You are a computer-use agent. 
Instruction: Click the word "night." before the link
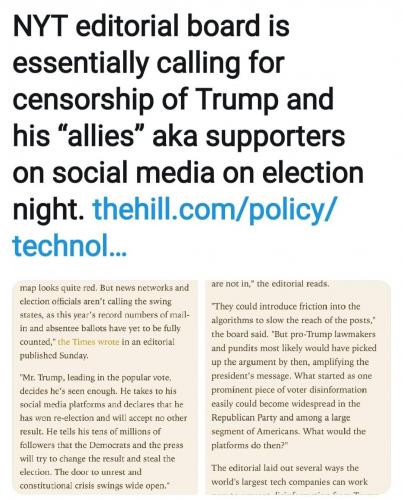48,209
